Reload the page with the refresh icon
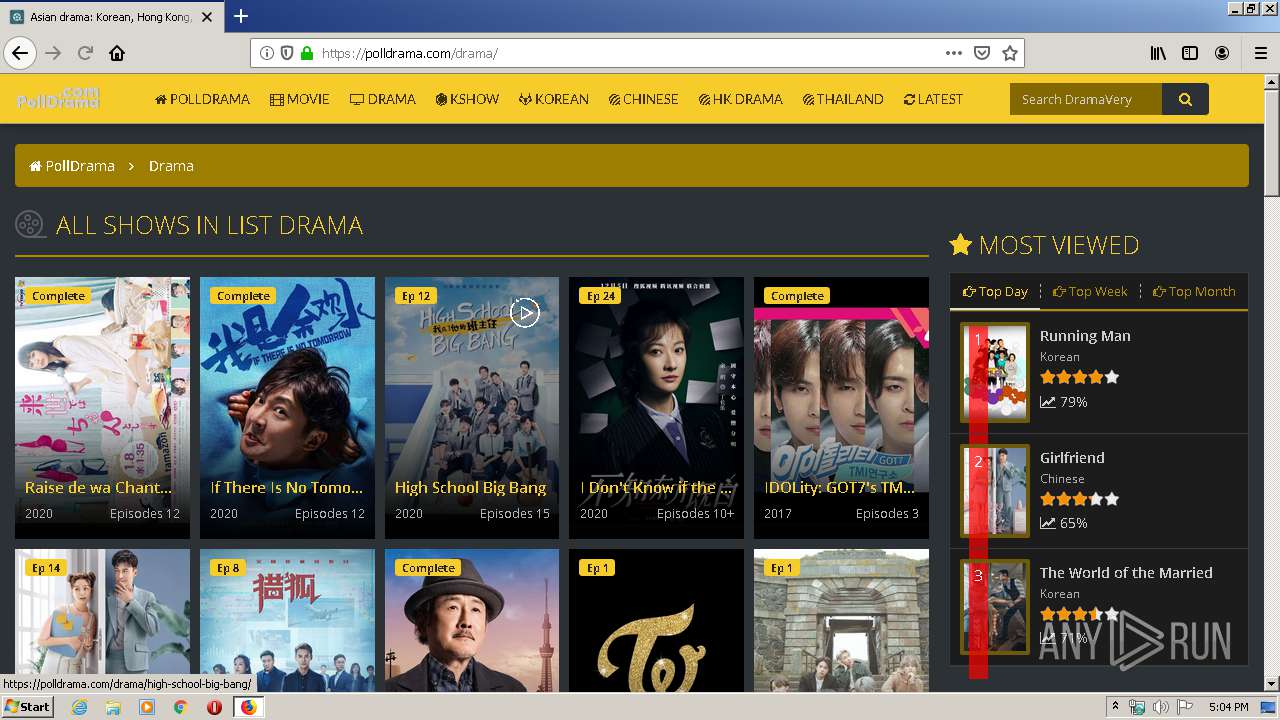The image size is (1280, 720). coord(85,53)
